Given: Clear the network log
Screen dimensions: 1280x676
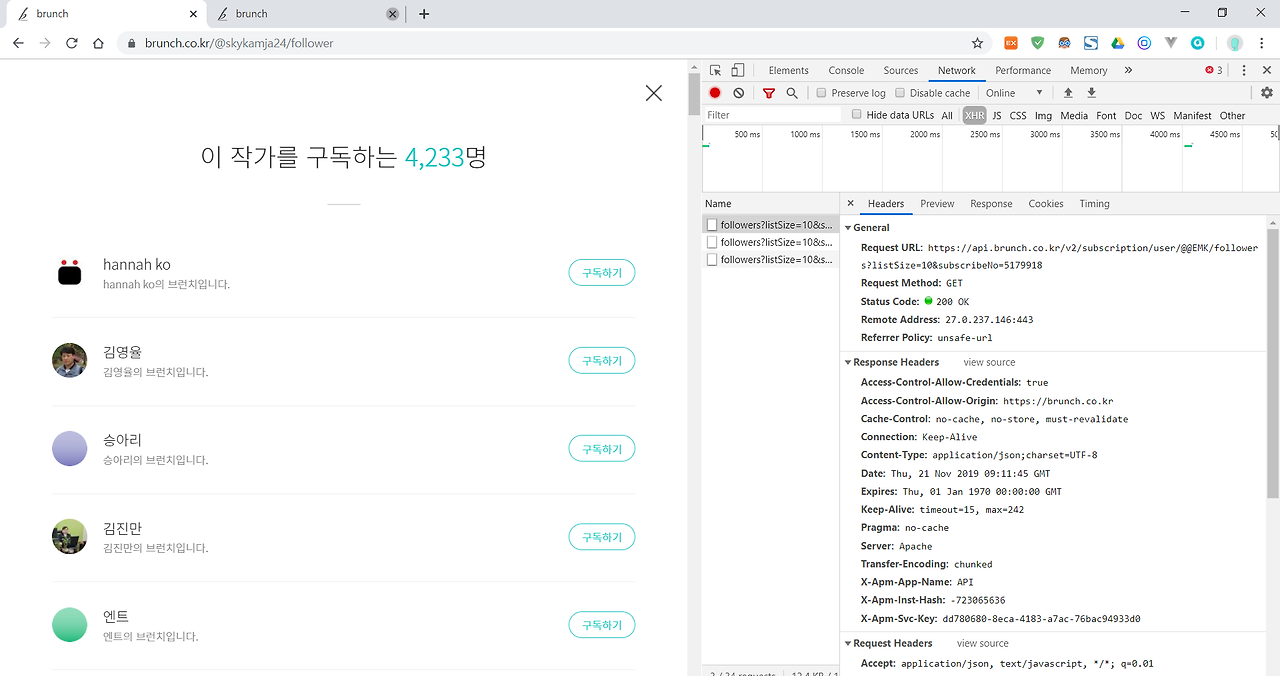Looking at the screenshot, I should (x=739, y=93).
